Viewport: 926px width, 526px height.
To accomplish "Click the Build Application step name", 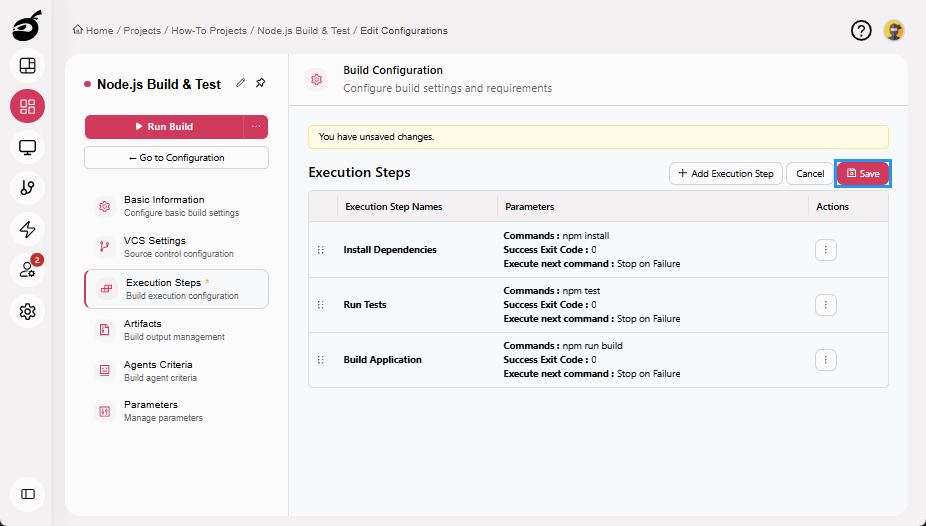I will pyautogui.click(x=382, y=360).
